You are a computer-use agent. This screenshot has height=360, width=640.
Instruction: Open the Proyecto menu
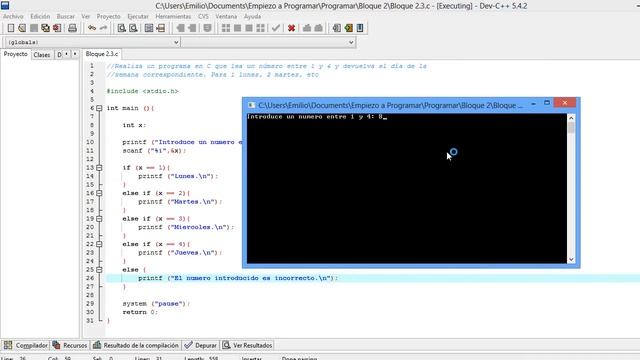(108, 16)
